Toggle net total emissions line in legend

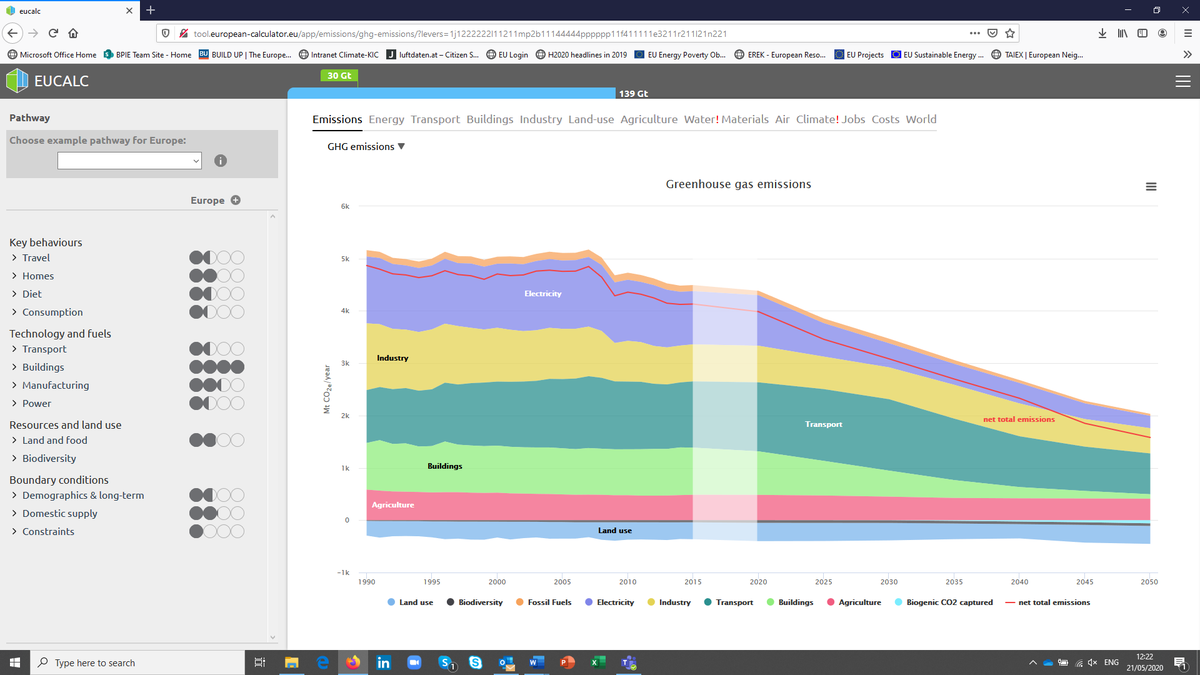tap(1047, 602)
